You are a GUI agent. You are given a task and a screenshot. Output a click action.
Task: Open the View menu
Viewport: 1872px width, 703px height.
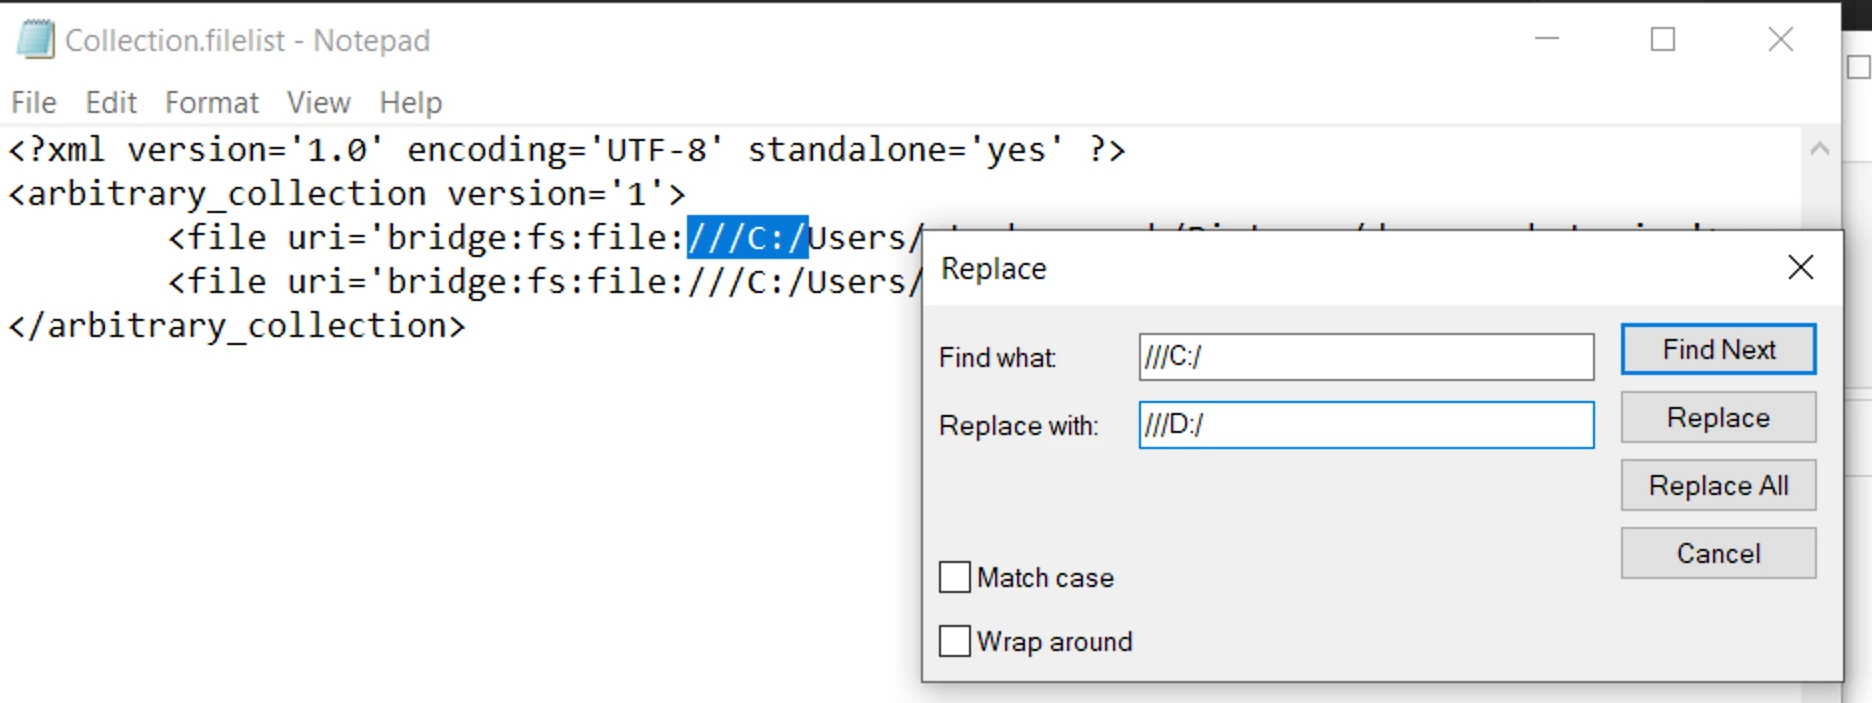click(318, 102)
